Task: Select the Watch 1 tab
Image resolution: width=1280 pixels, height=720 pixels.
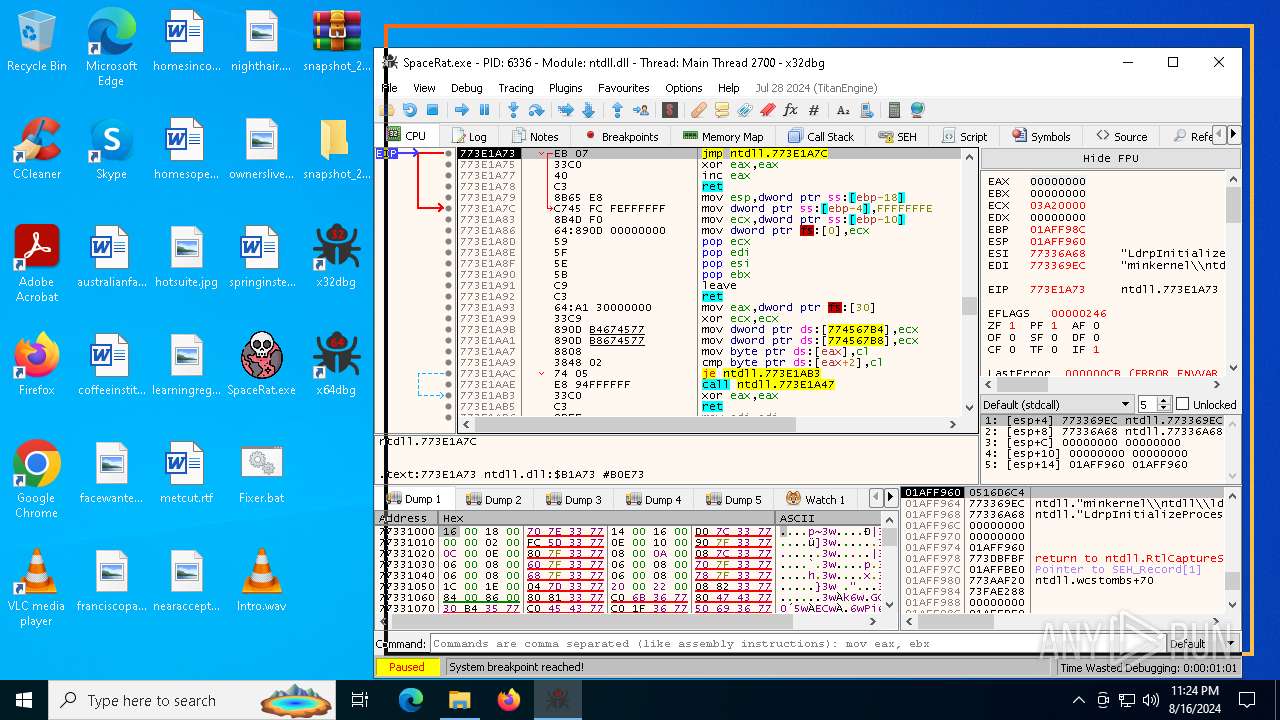Action: click(815, 499)
